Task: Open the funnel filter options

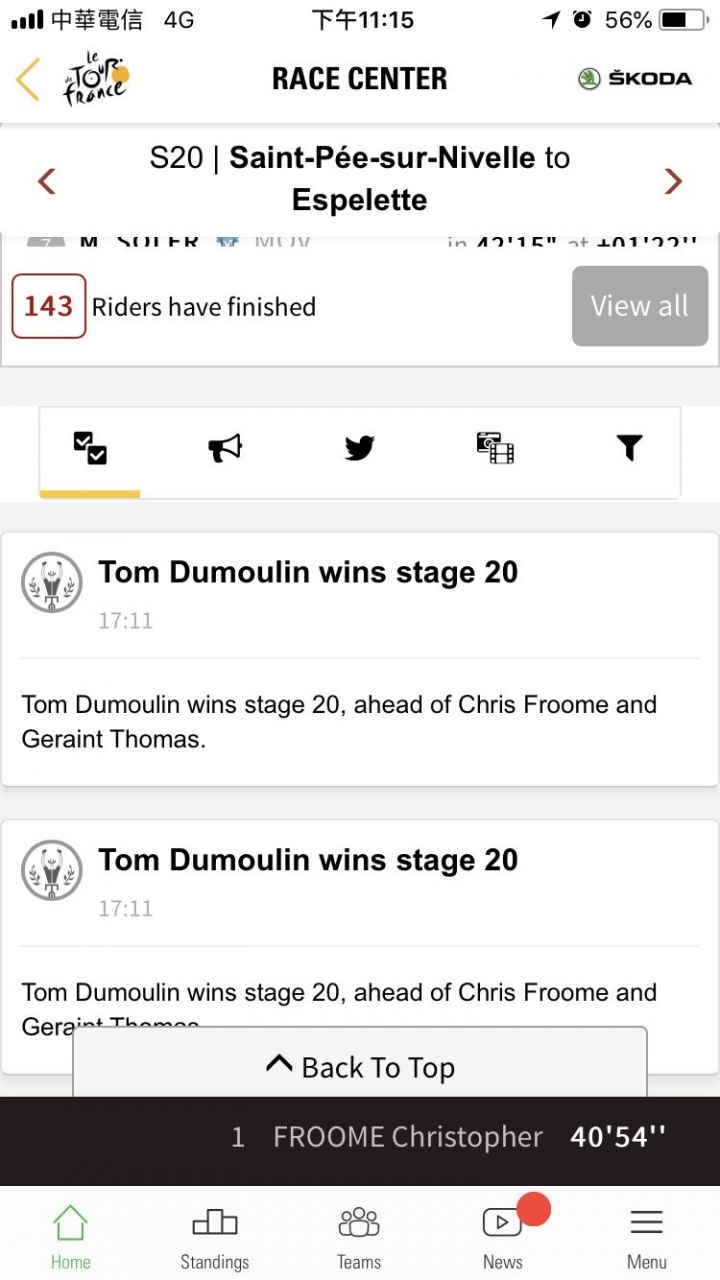Action: coord(629,448)
